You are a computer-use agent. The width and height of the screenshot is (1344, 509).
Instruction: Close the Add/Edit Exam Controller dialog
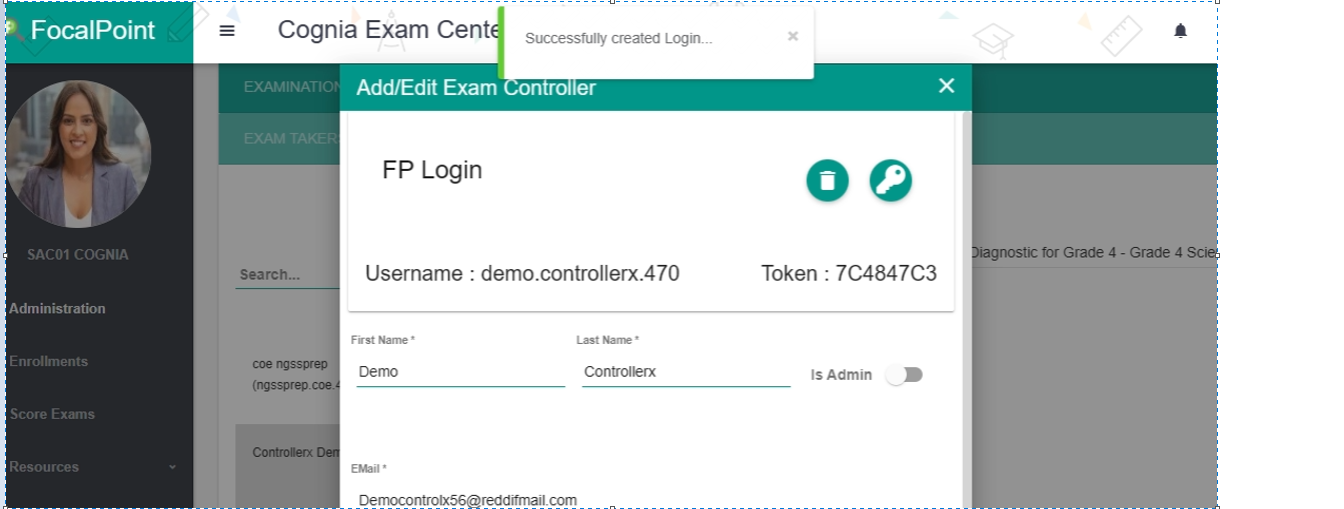click(946, 86)
